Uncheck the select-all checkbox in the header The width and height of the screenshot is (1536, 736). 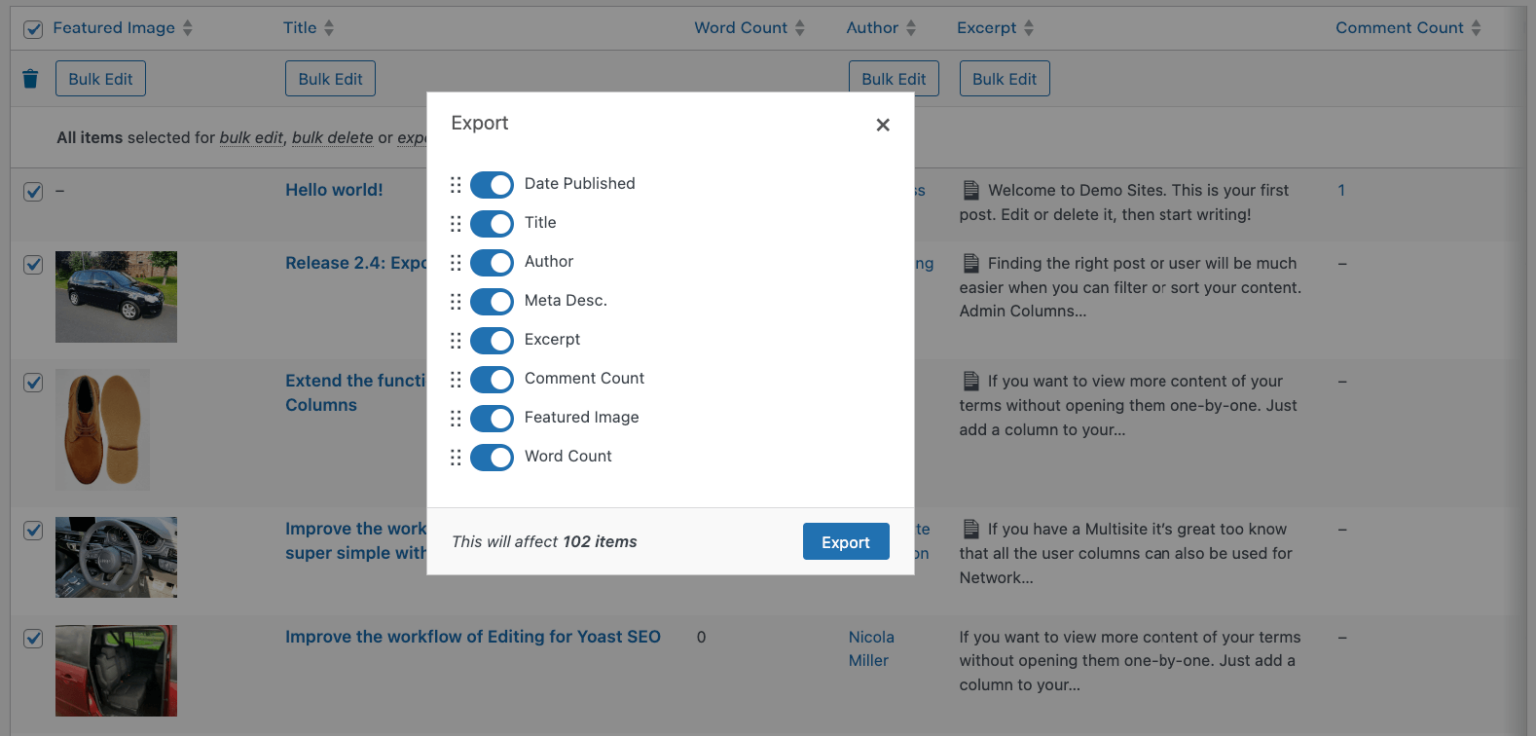[x=32, y=28]
